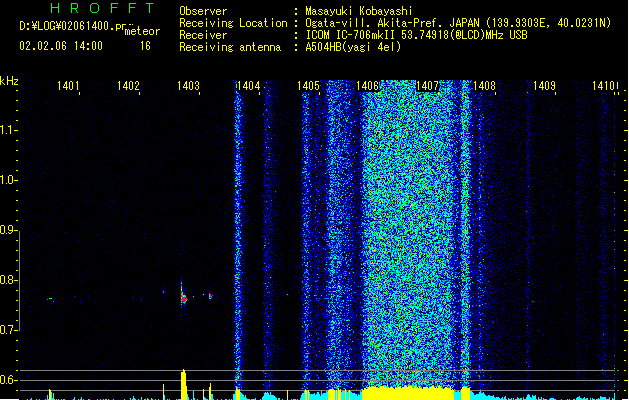Click time marker 1401

[x=68, y=85]
